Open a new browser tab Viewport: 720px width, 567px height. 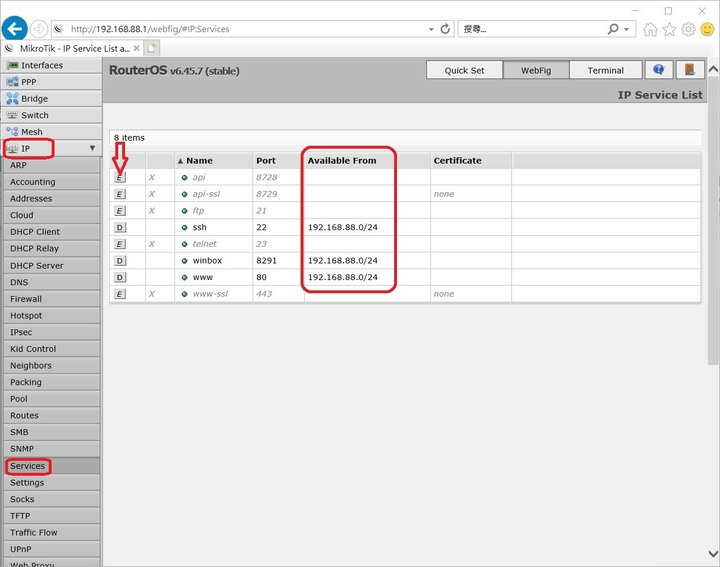coord(152,48)
